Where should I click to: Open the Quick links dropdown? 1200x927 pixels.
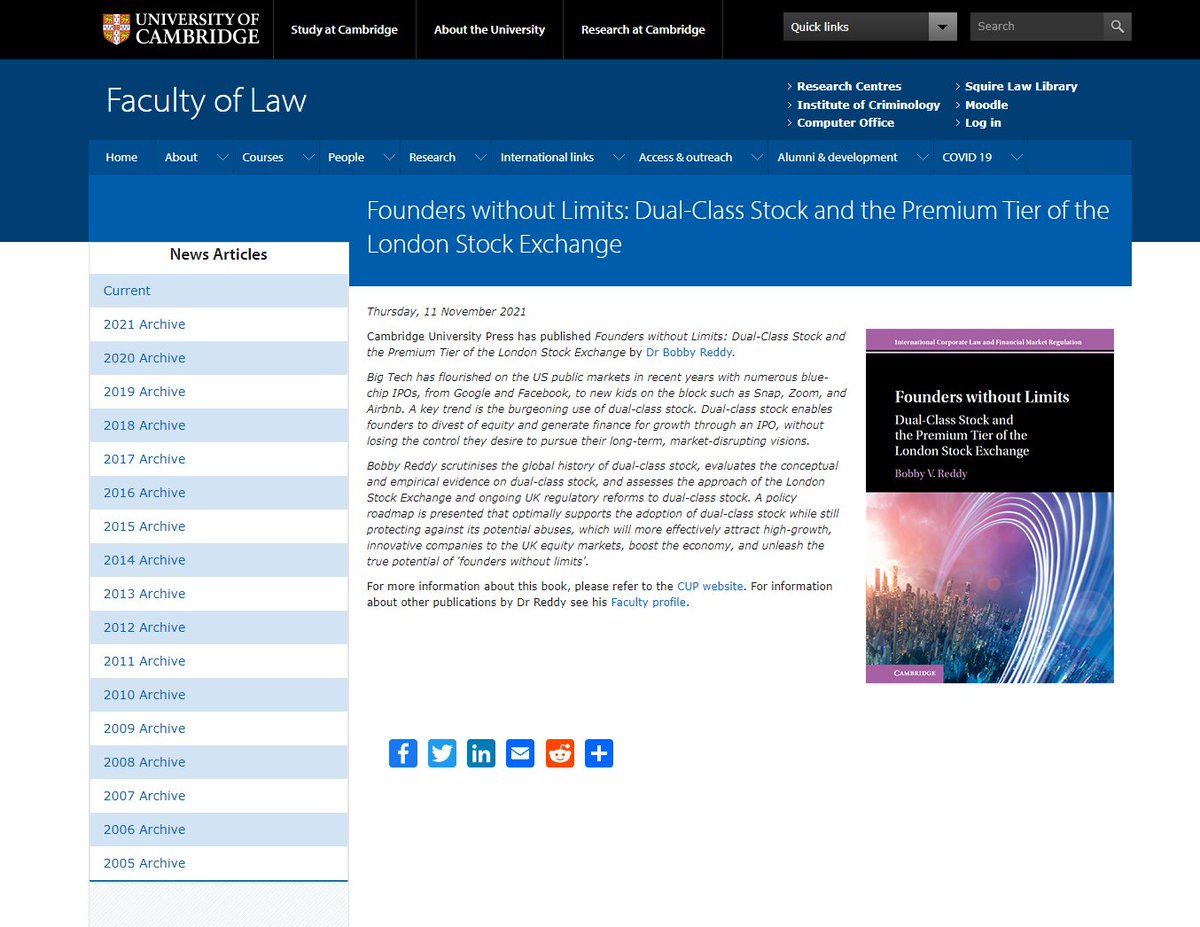(x=870, y=26)
